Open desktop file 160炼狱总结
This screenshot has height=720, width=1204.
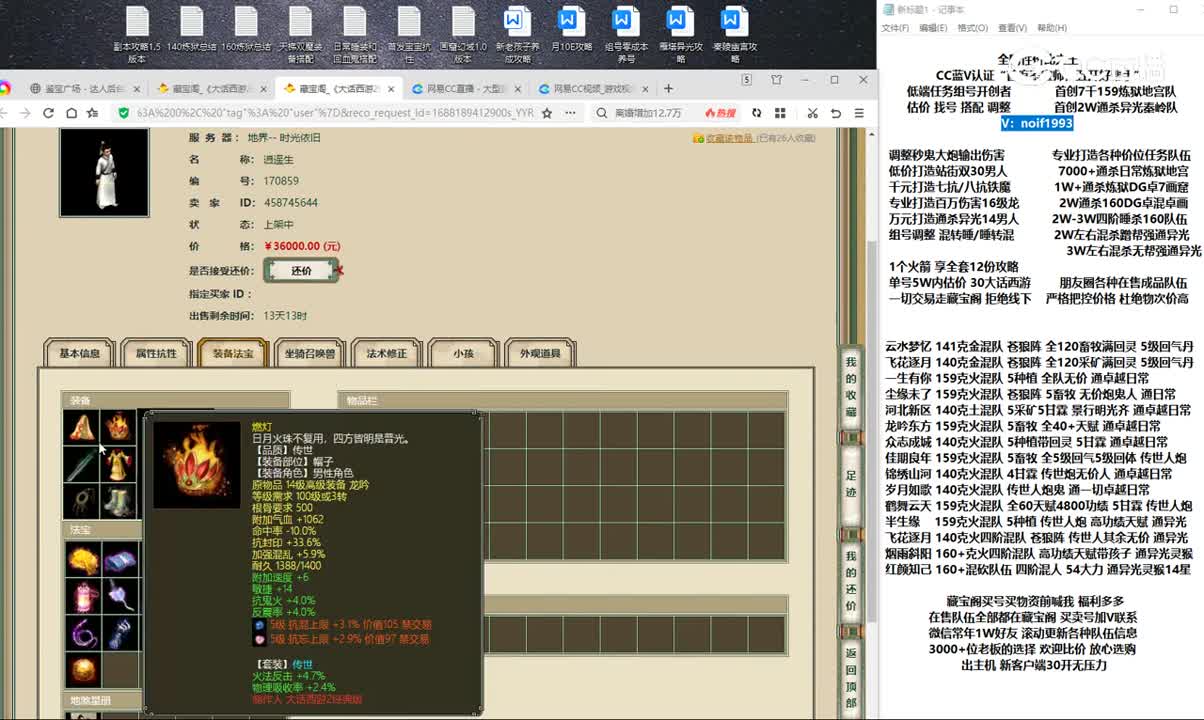coord(245,29)
